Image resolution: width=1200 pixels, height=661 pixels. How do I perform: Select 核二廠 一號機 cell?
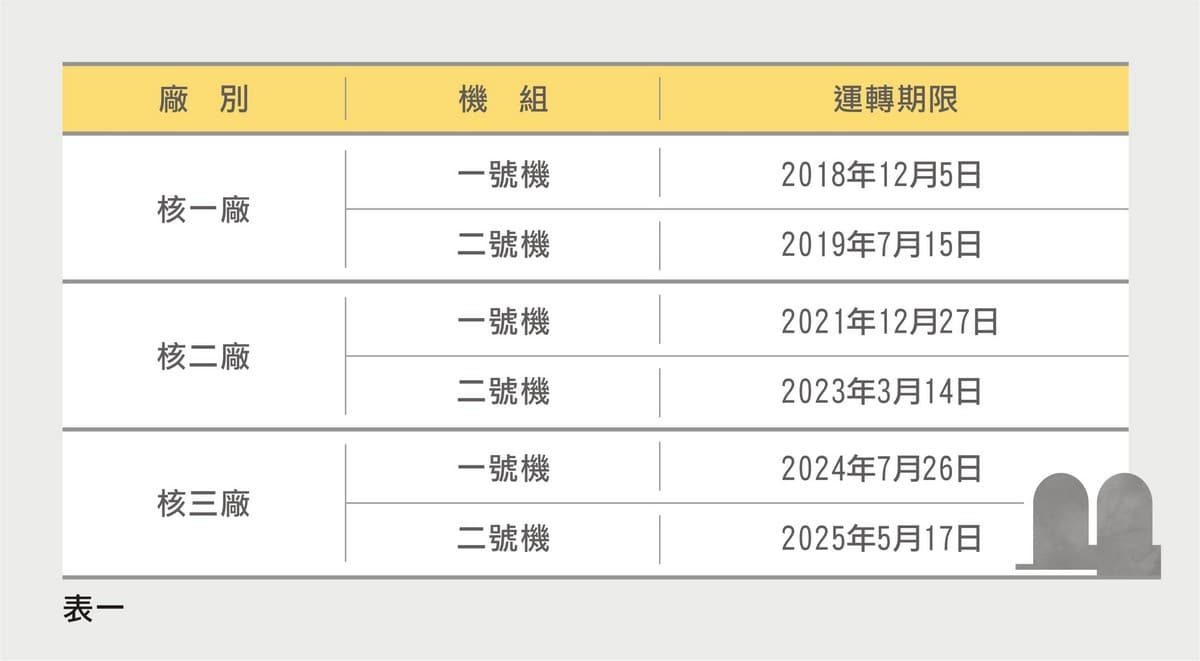coord(503,322)
